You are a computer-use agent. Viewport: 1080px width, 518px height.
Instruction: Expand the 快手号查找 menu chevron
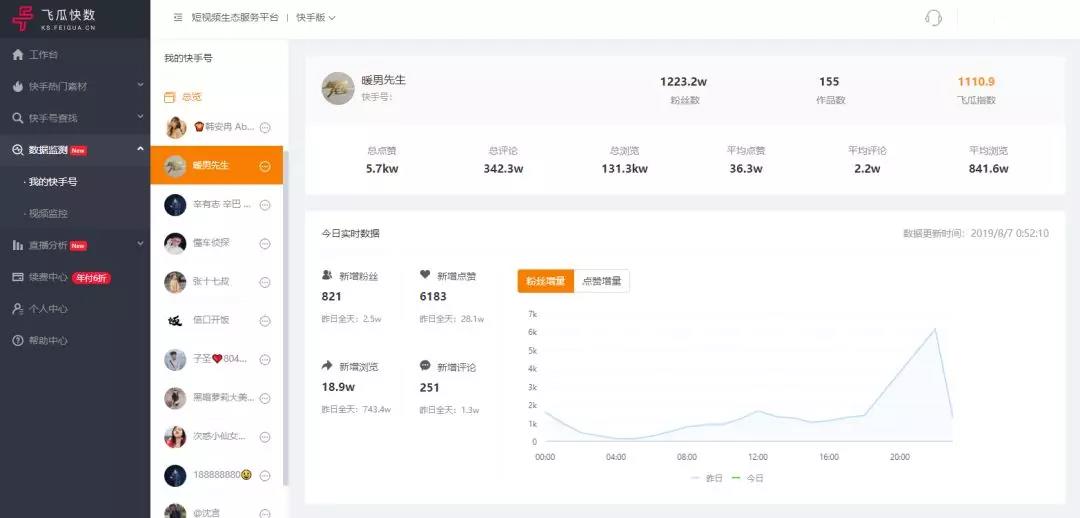pyautogui.click(x=141, y=116)
